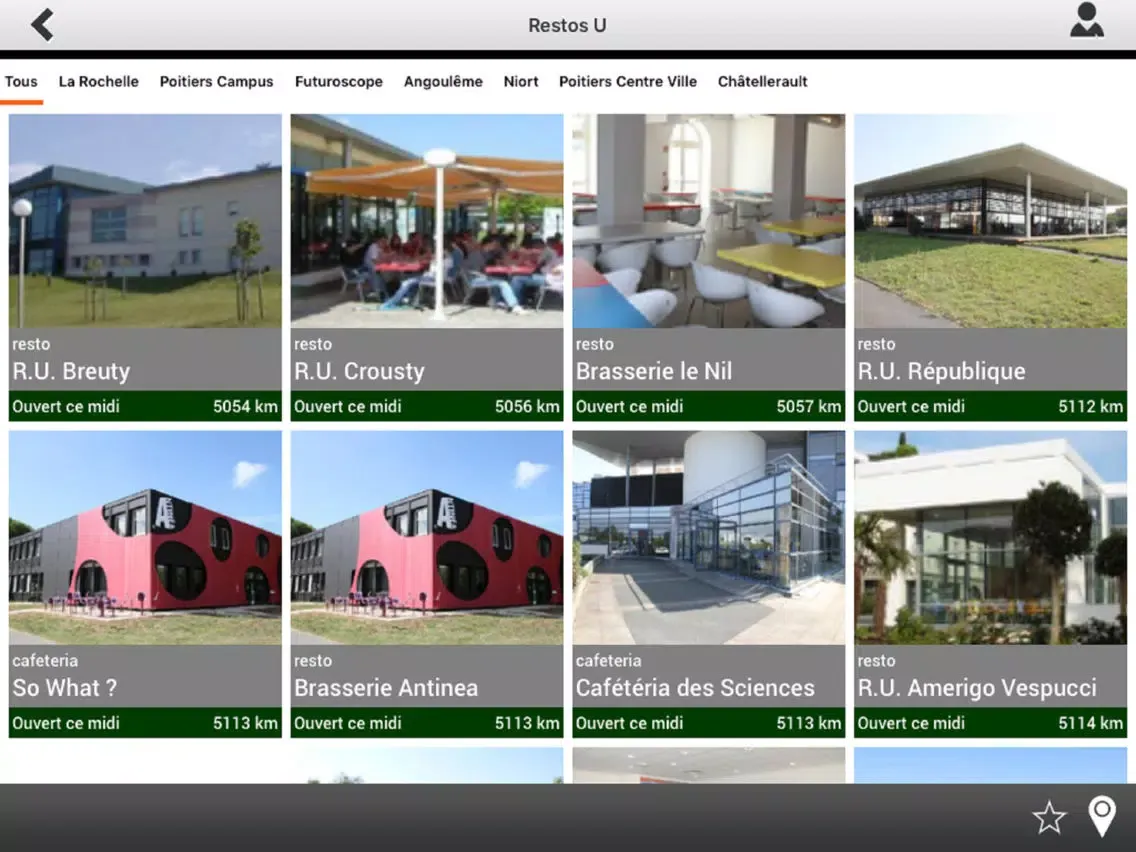Click the R.U. Breuty title
The width and height of the screenshot is (1136, 852).
[71, 371]
